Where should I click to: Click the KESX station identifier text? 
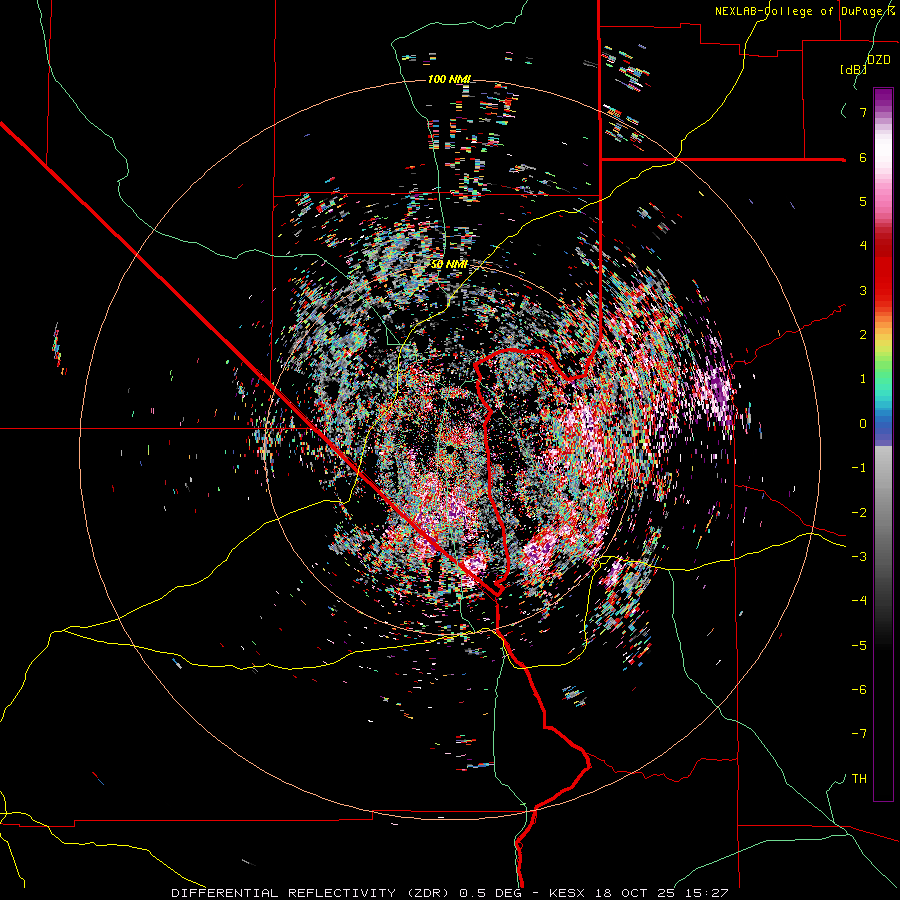point(568,893)
